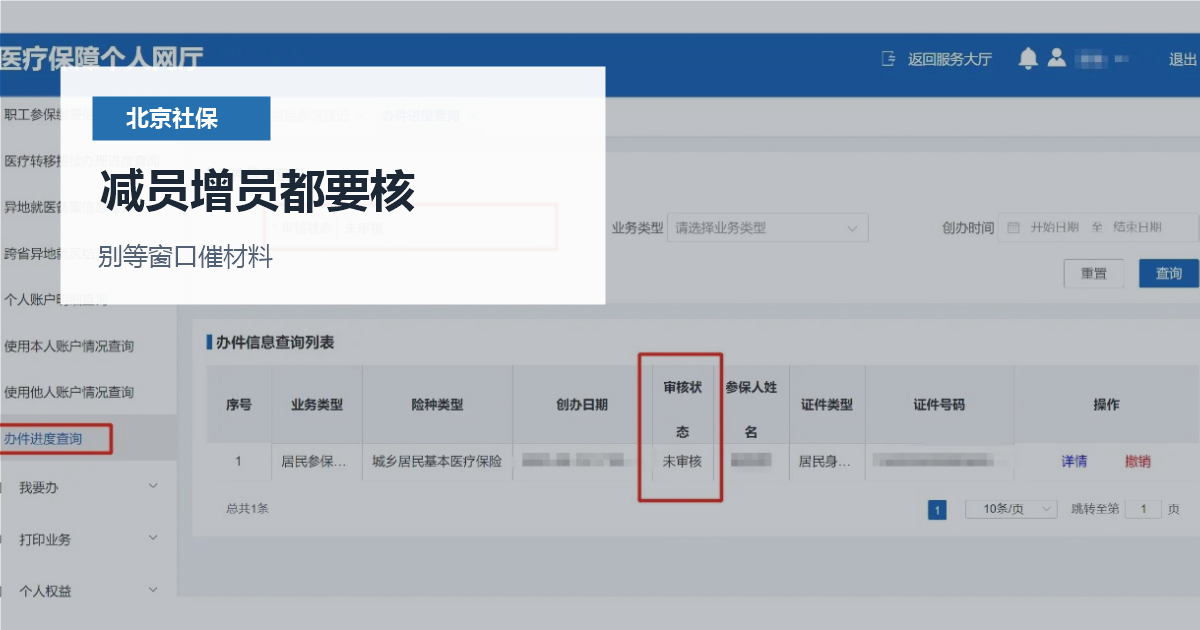Click the calendar icon in 创办时间
Viewport: 1200px width, 630px height.
click(1013, 227)
